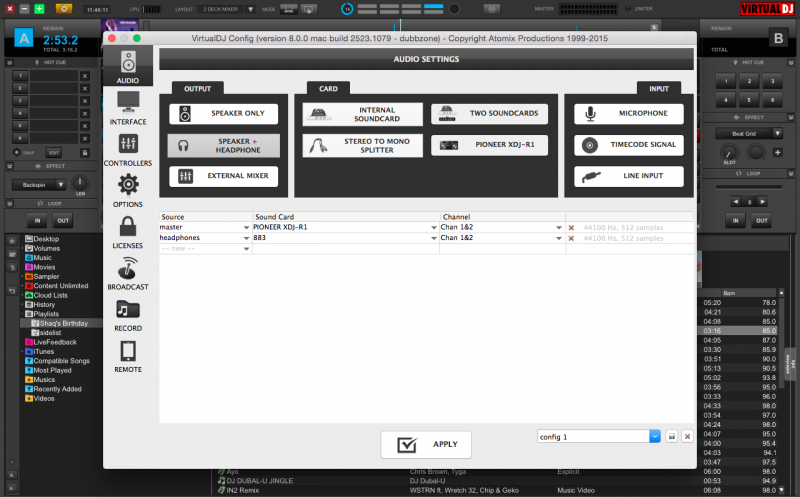800x497 pixels.
Task: Select Shaq's Birthday playlist in browser
Action: tap(64, 323)
